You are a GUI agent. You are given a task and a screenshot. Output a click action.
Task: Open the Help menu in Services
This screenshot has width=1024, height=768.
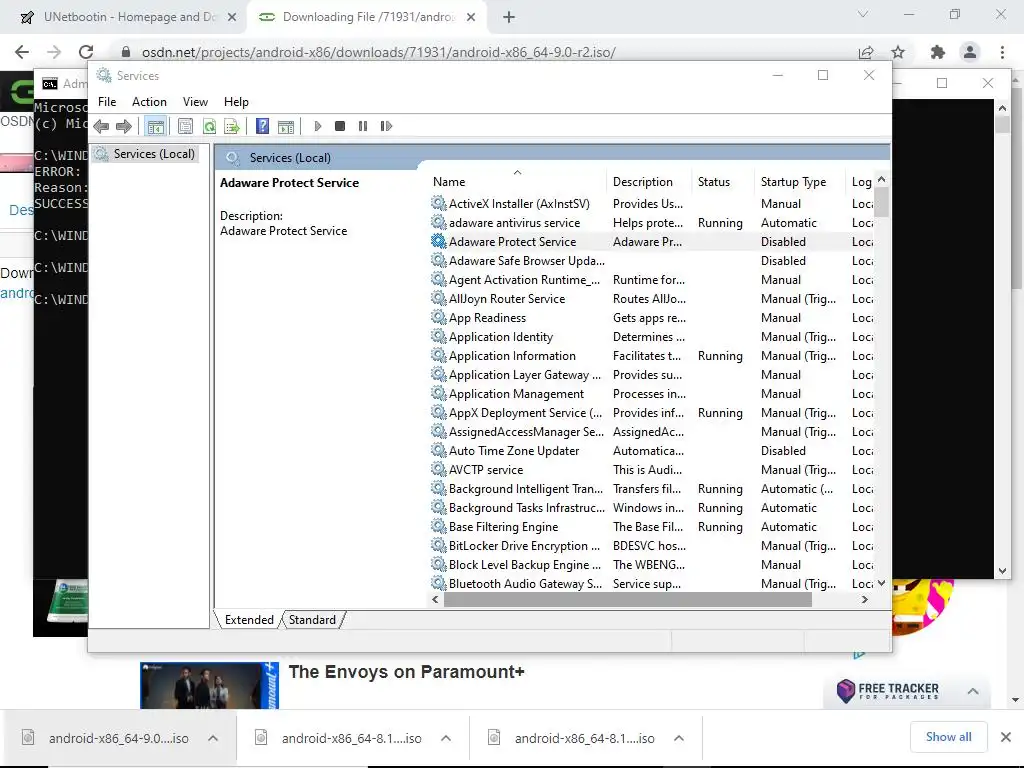(x=236, y=102)
